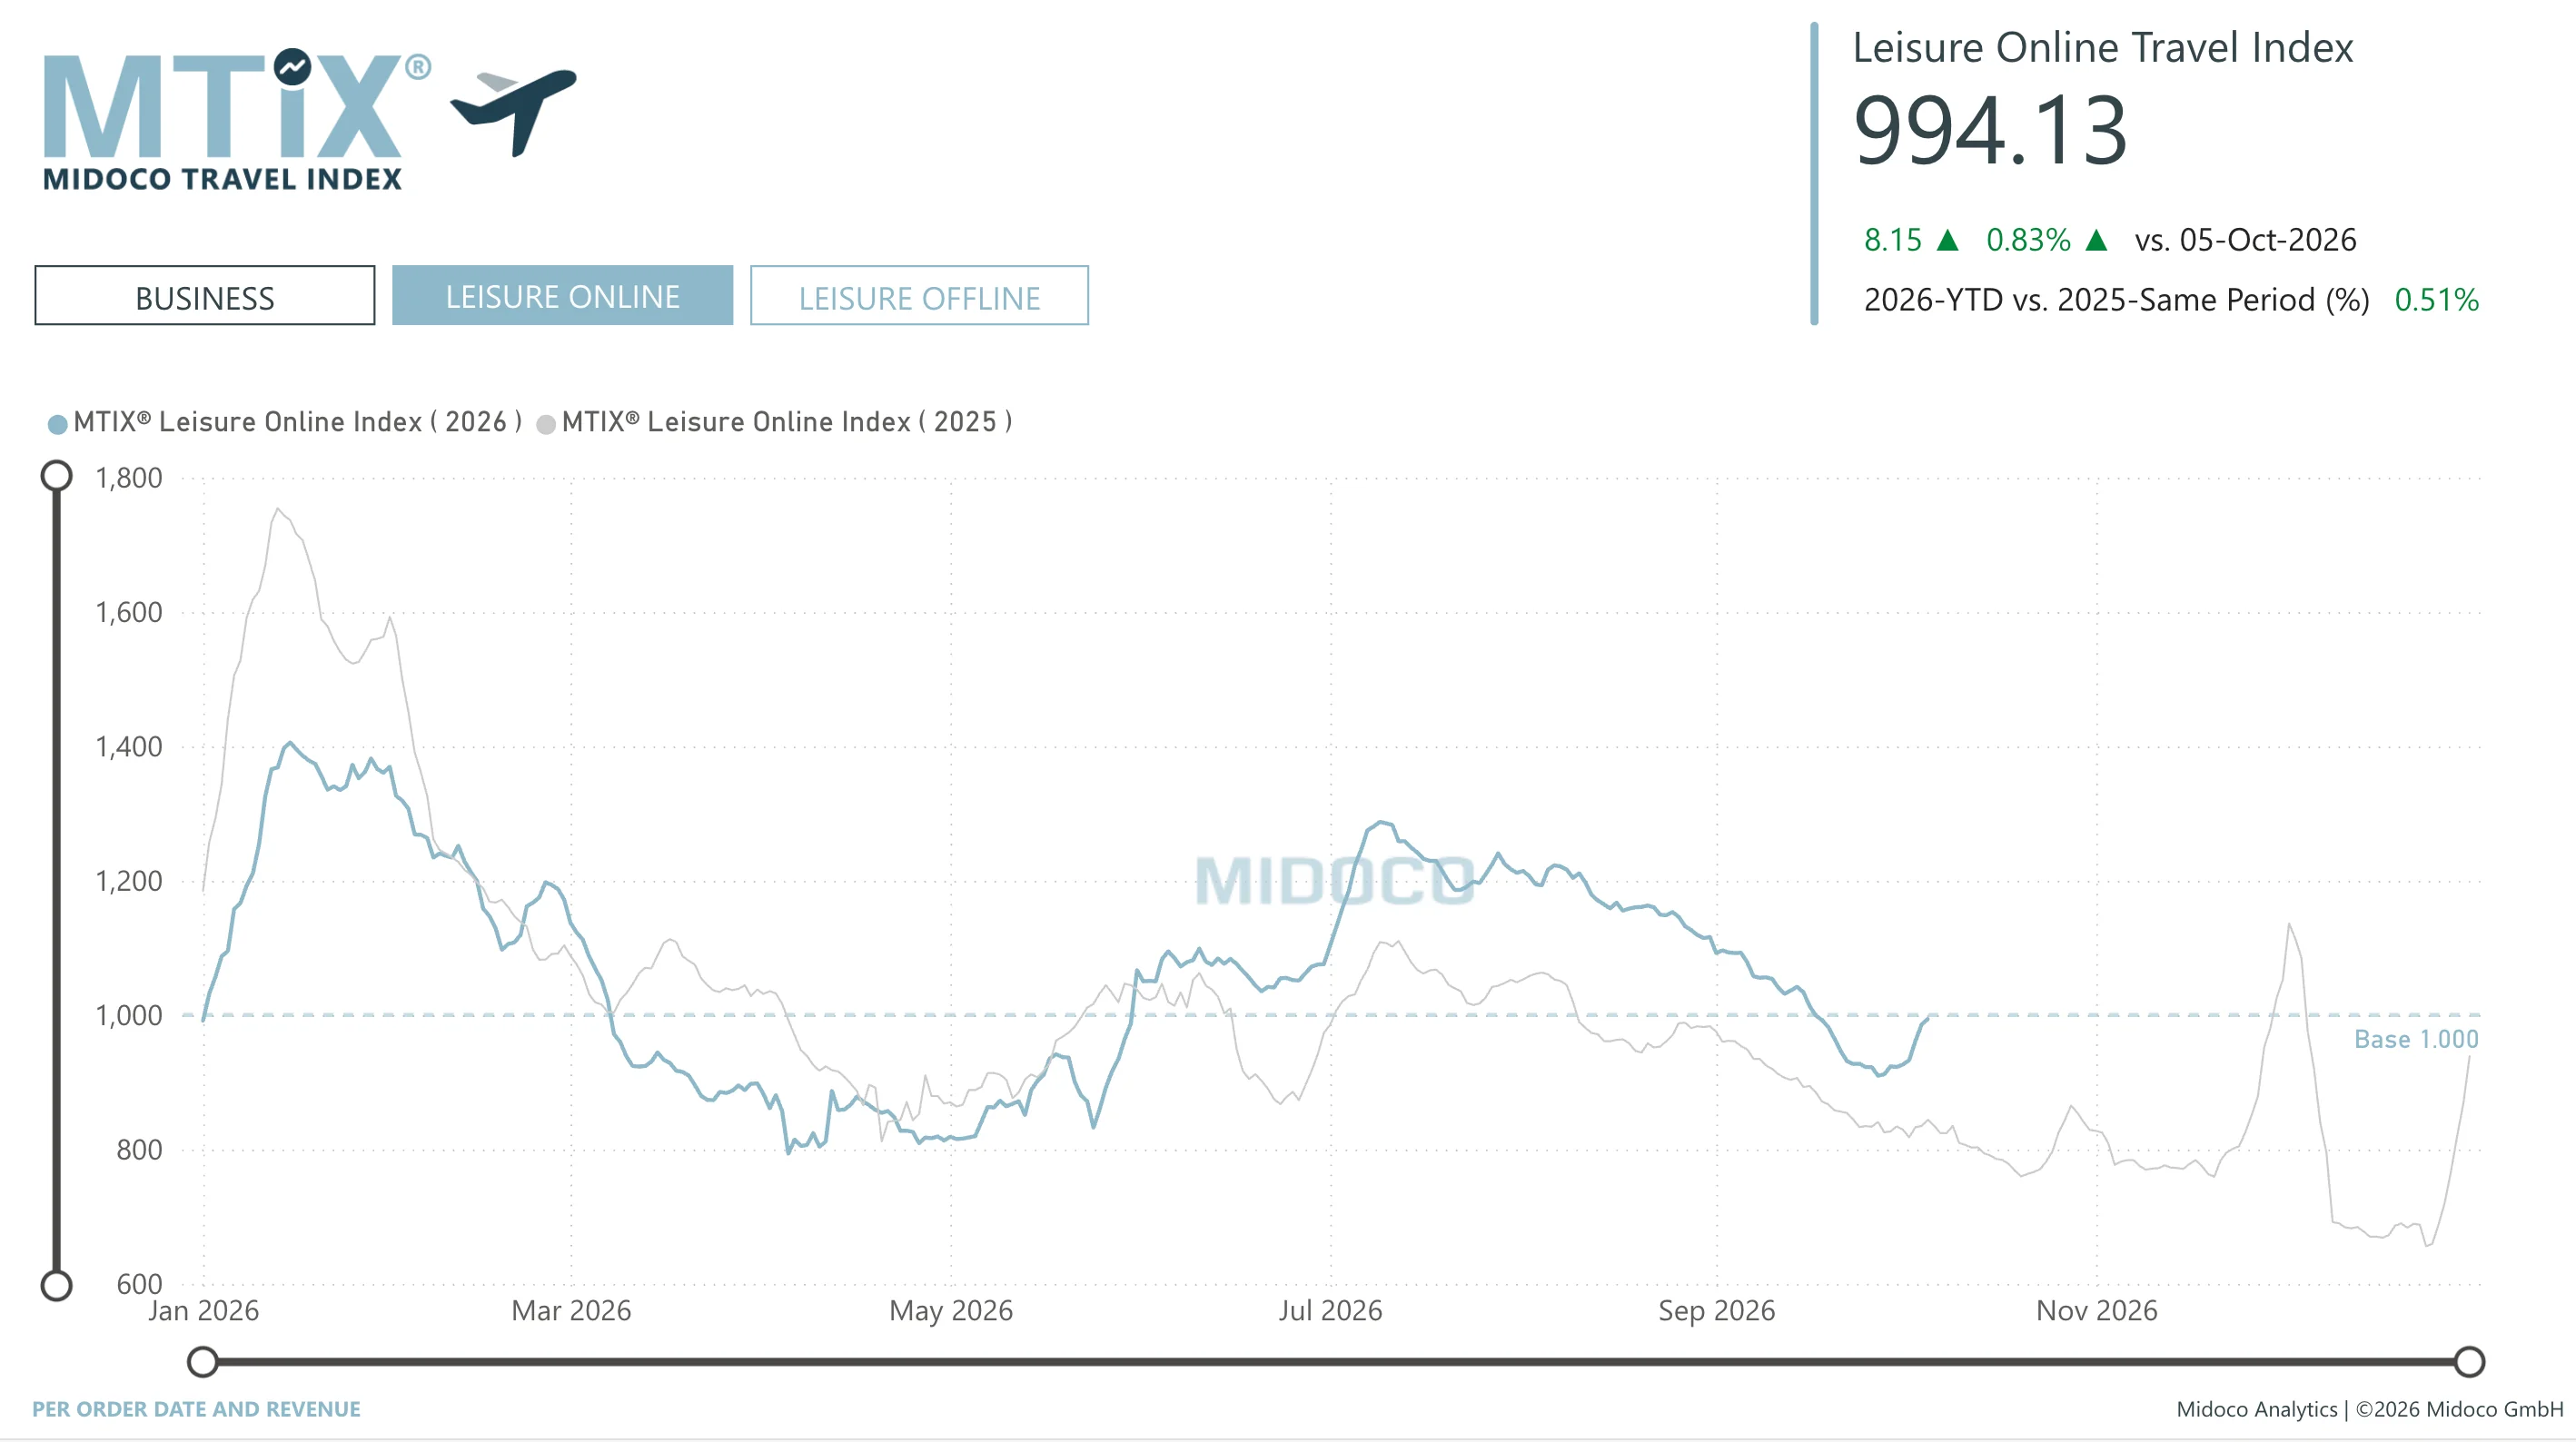Click the airplane icon beside the logo
The image size is (2576, 1442).
513,111
